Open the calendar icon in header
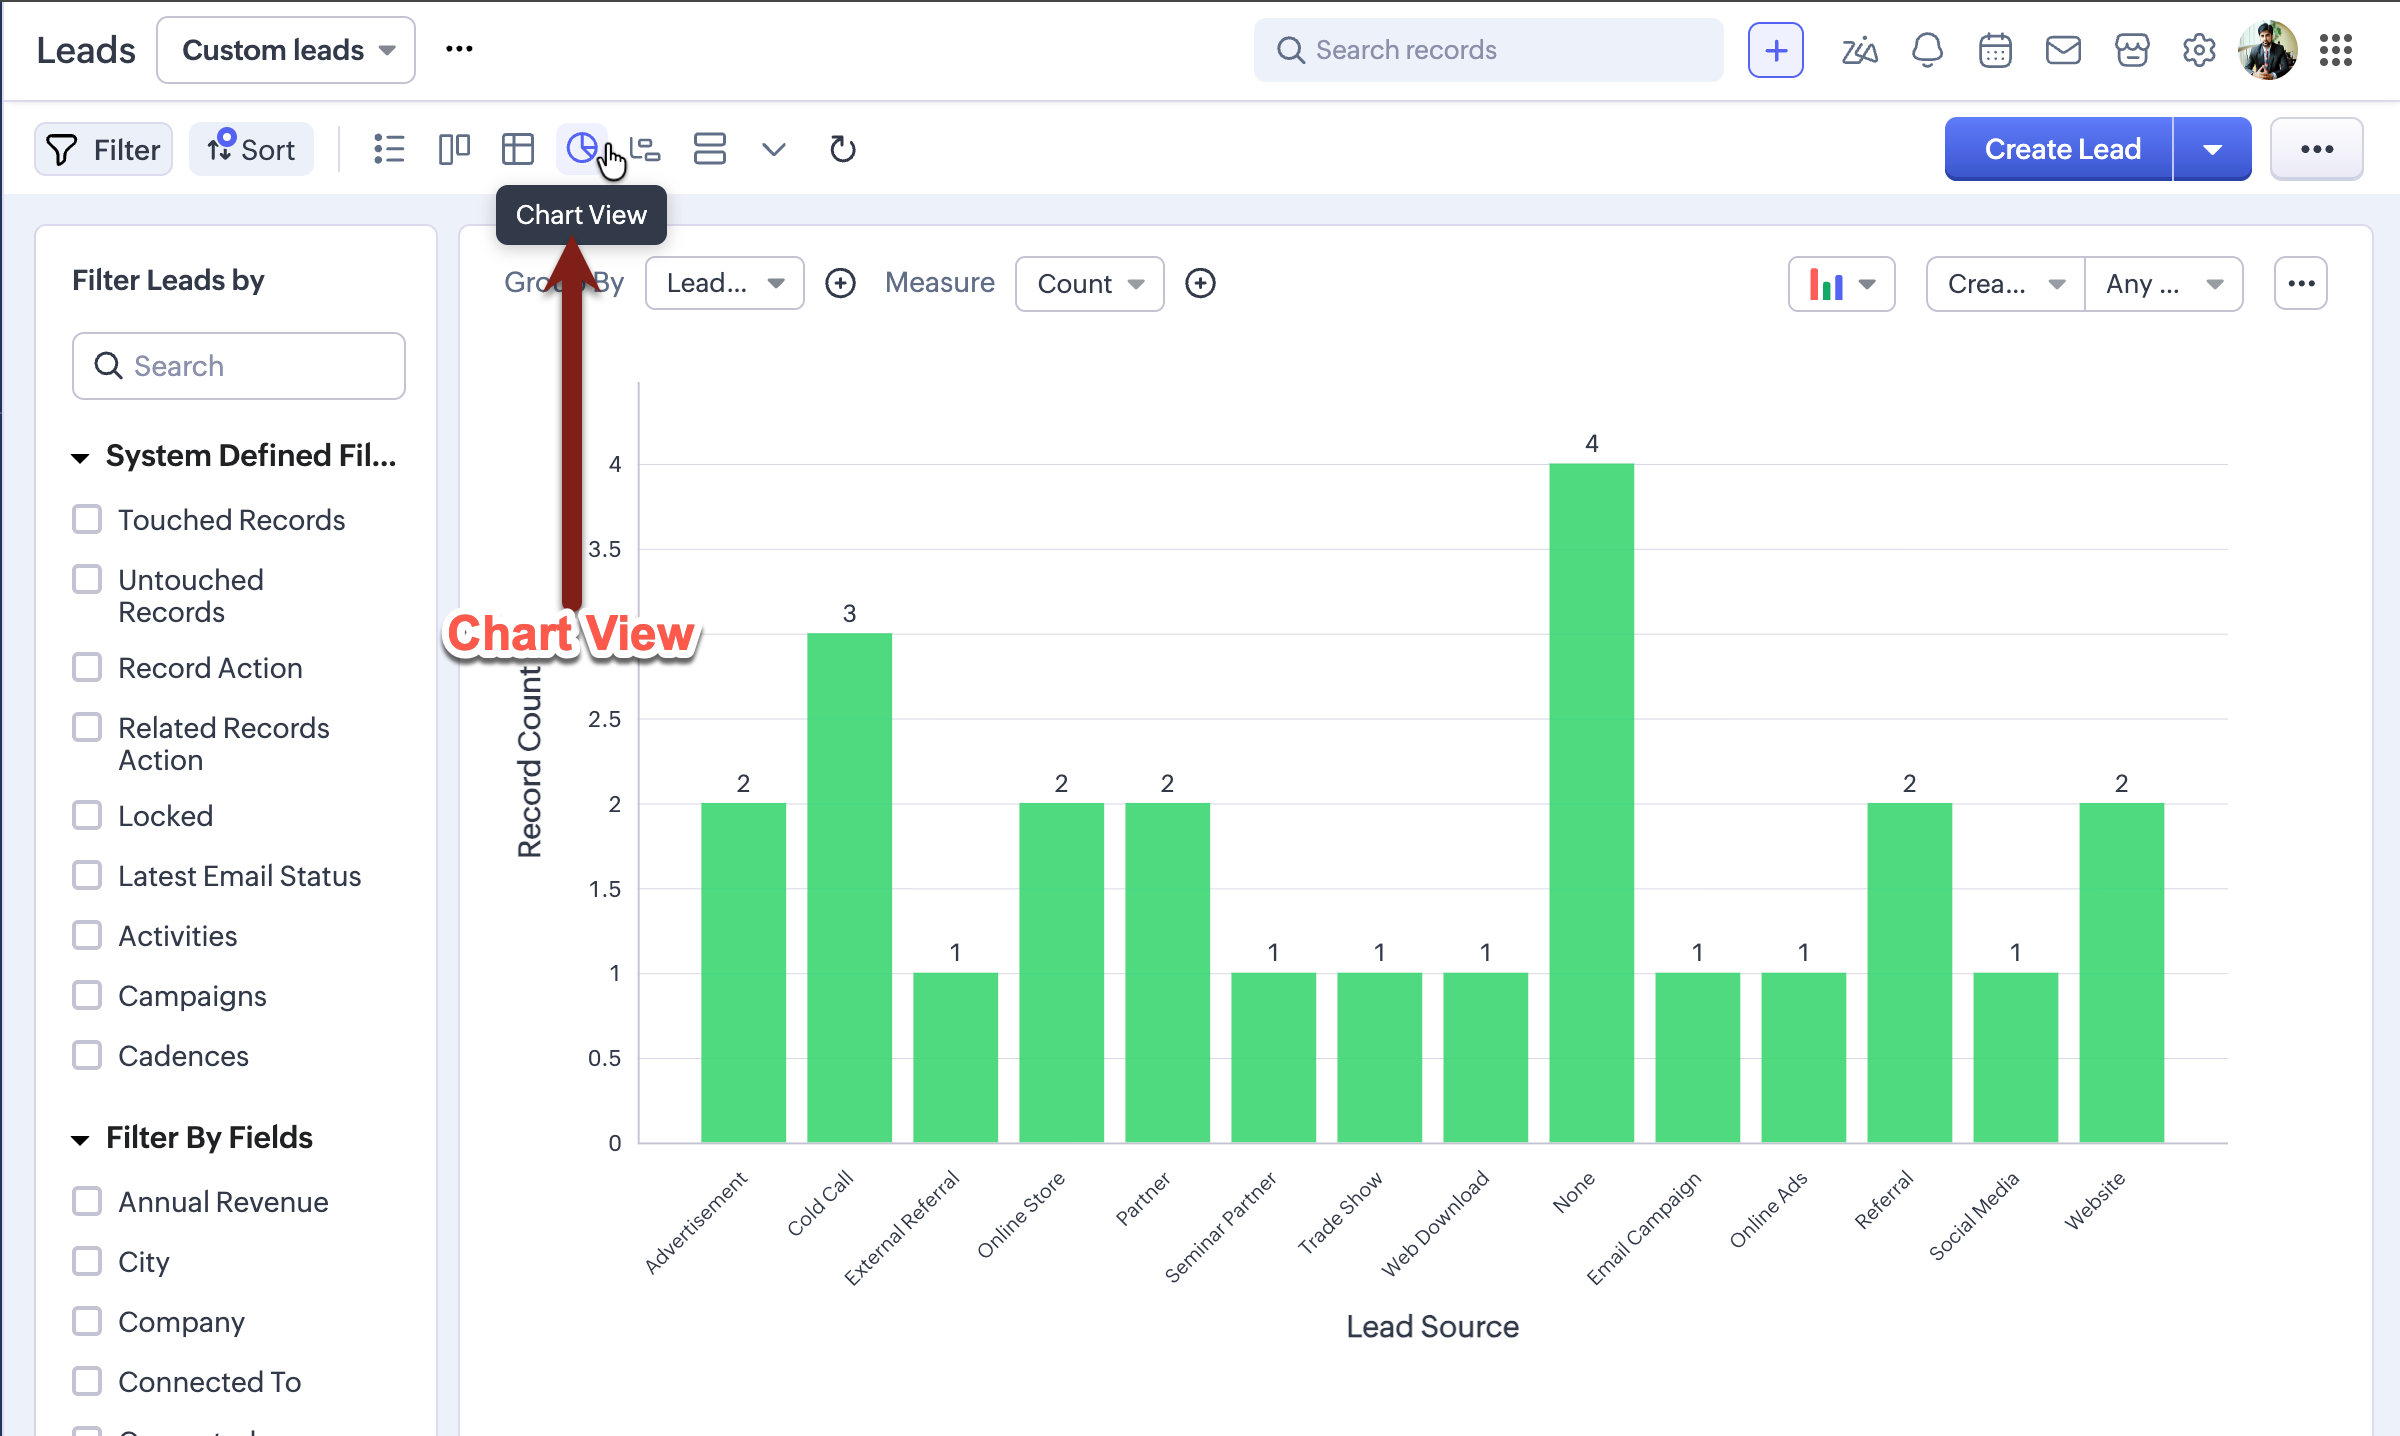The height and width of the screenshot is (1436, 2400). coord(1995,50)
